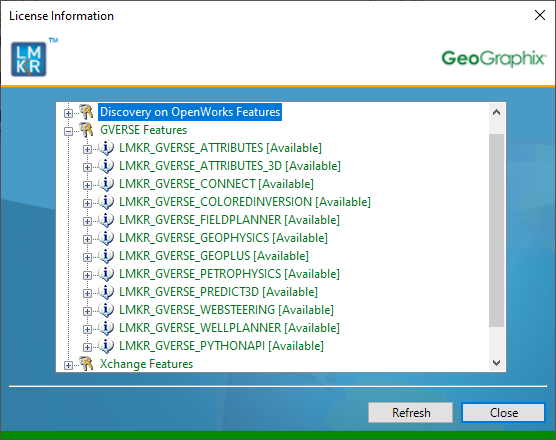556x440 pixels.
Task: Expand LMKR_GVERSE_WEBSTEERING license entry
Action: click(87, 311)
